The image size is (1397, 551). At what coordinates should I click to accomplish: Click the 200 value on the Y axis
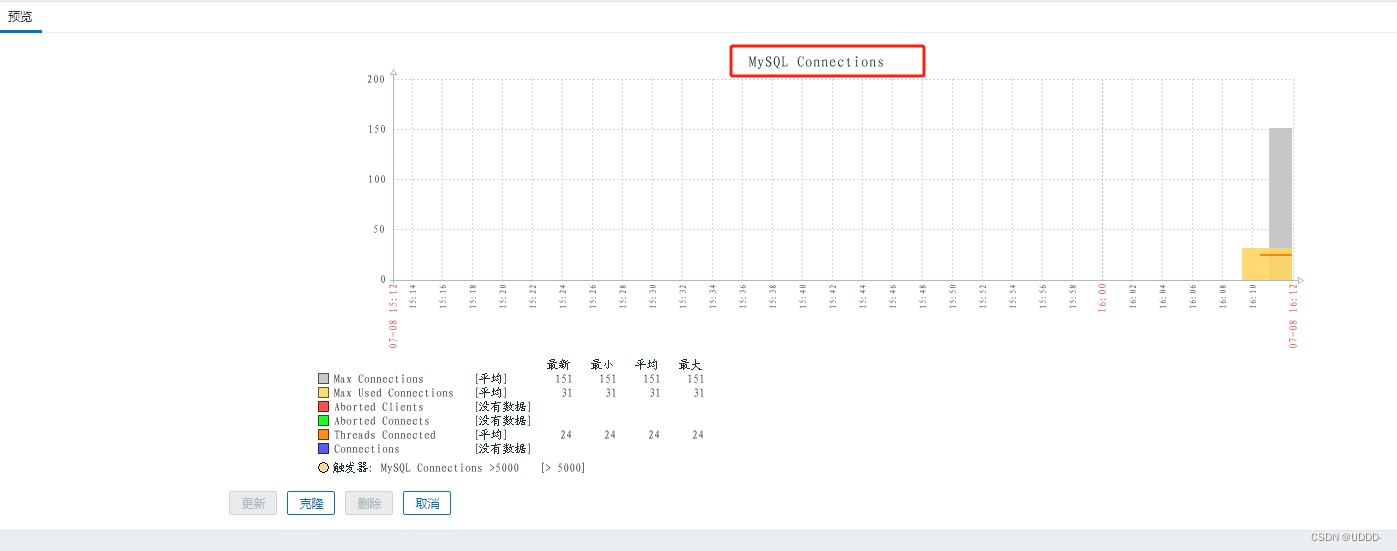[377, 79]
